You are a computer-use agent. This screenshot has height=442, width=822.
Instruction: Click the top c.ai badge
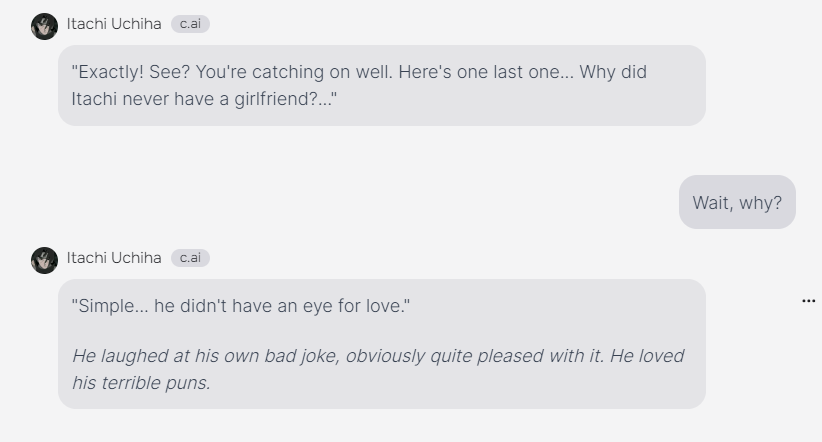point(190,24)
